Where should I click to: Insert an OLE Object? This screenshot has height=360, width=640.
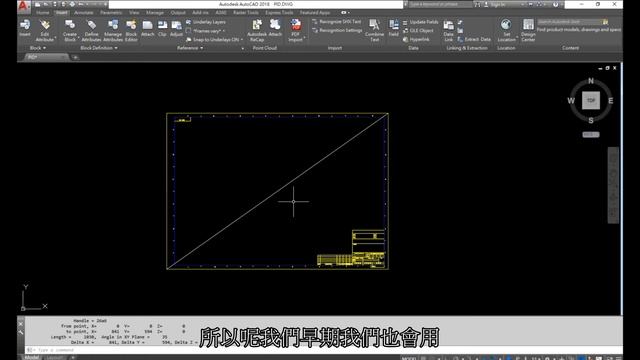[418, 30]
